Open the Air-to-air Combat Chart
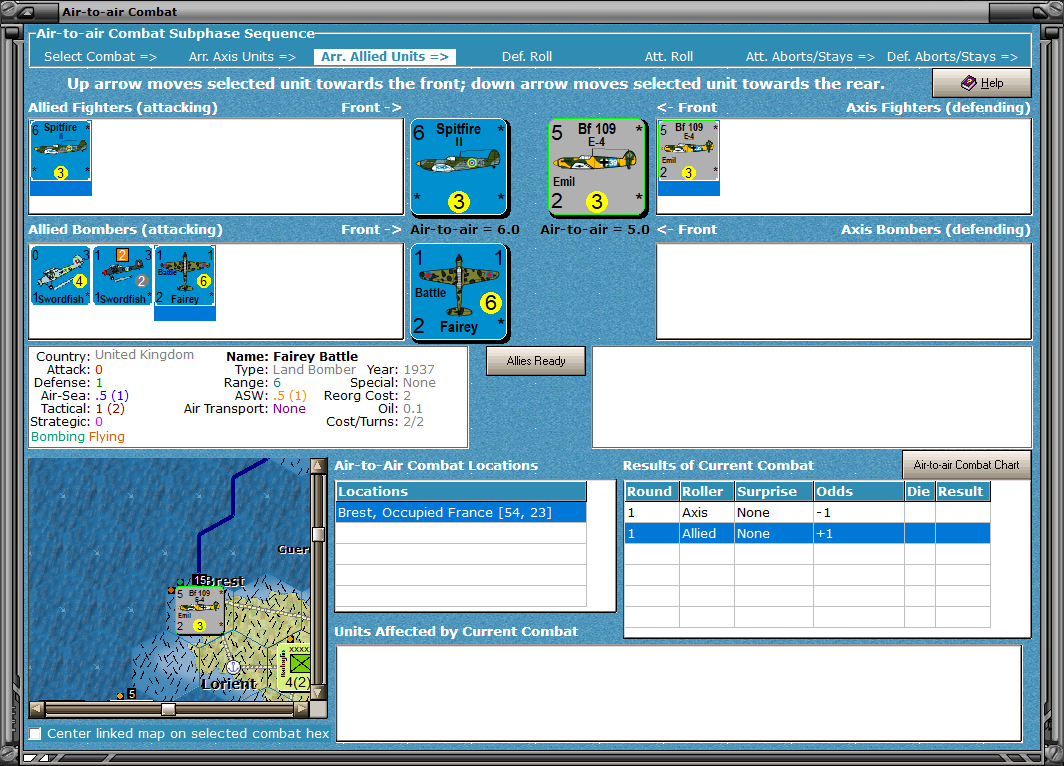Viewport: 1064px width, 766px height. point(966,465)
